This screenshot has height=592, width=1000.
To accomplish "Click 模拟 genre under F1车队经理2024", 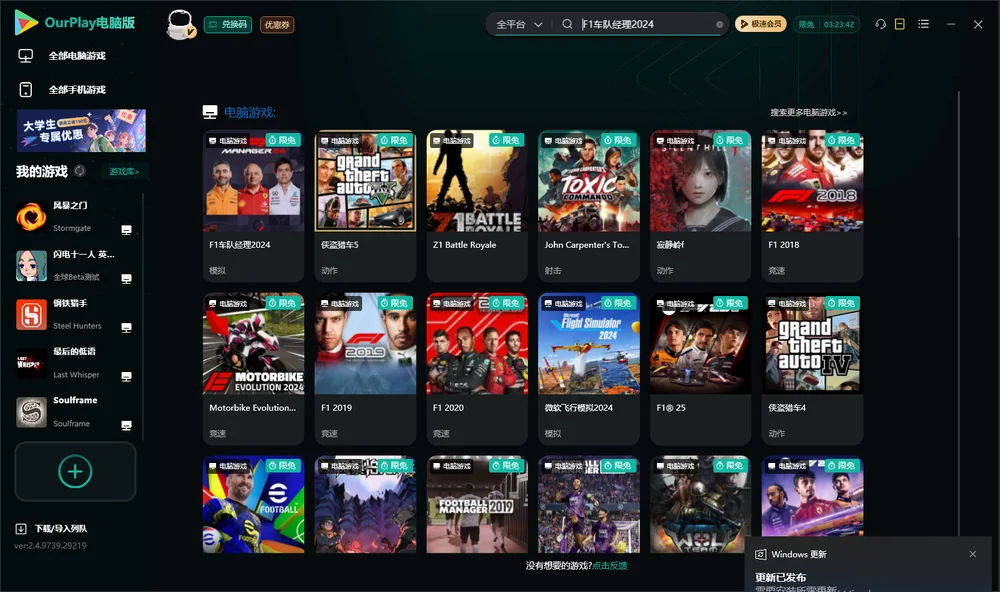I will click(x=217, y=270).
